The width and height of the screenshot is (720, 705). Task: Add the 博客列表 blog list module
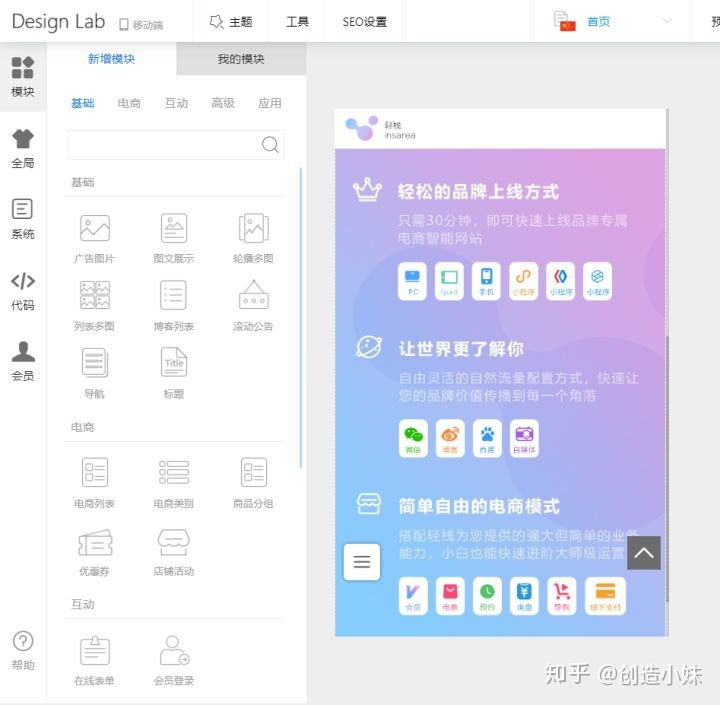tap(174, 306)
